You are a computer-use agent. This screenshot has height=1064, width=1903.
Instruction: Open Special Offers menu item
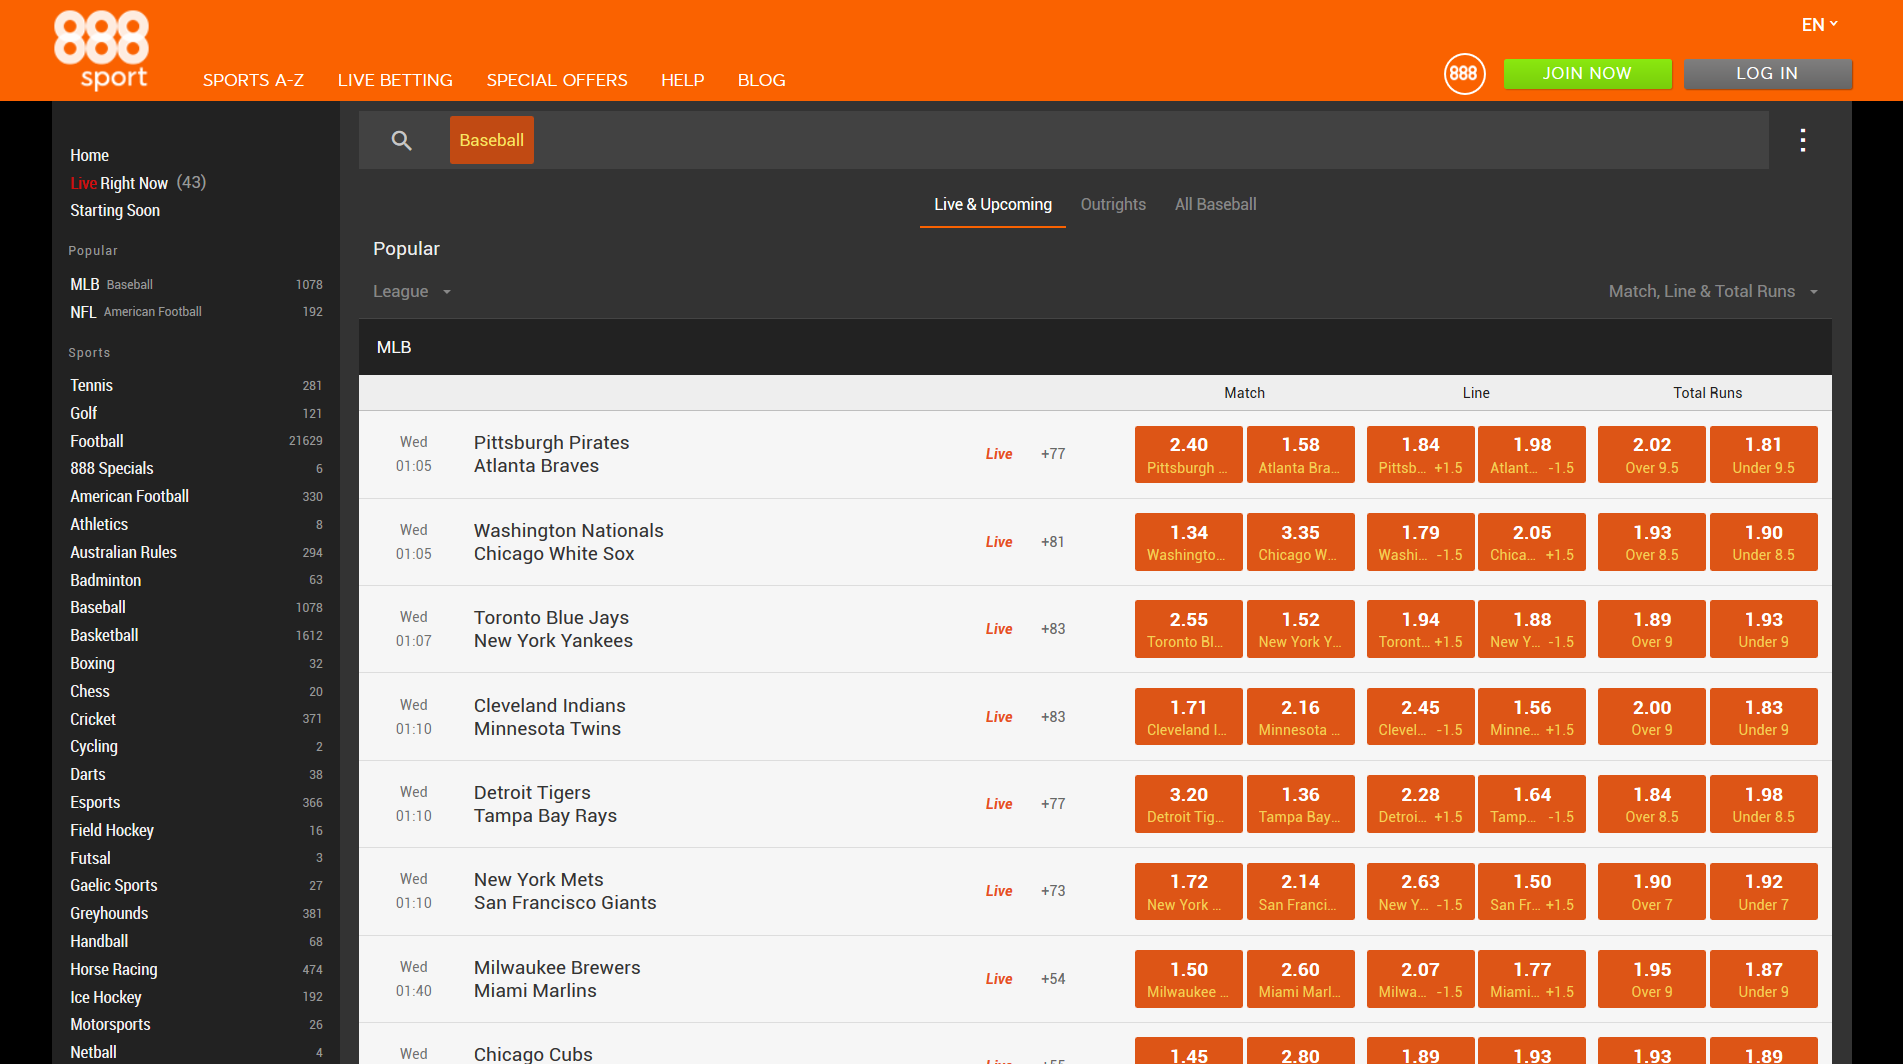[557, 80]
